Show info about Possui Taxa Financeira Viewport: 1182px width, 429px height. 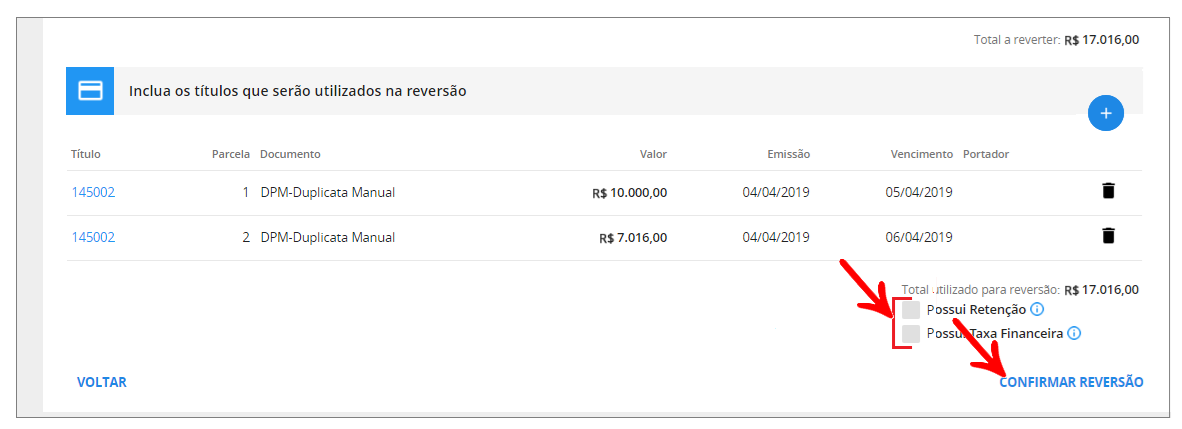[x=1074, y=333]
